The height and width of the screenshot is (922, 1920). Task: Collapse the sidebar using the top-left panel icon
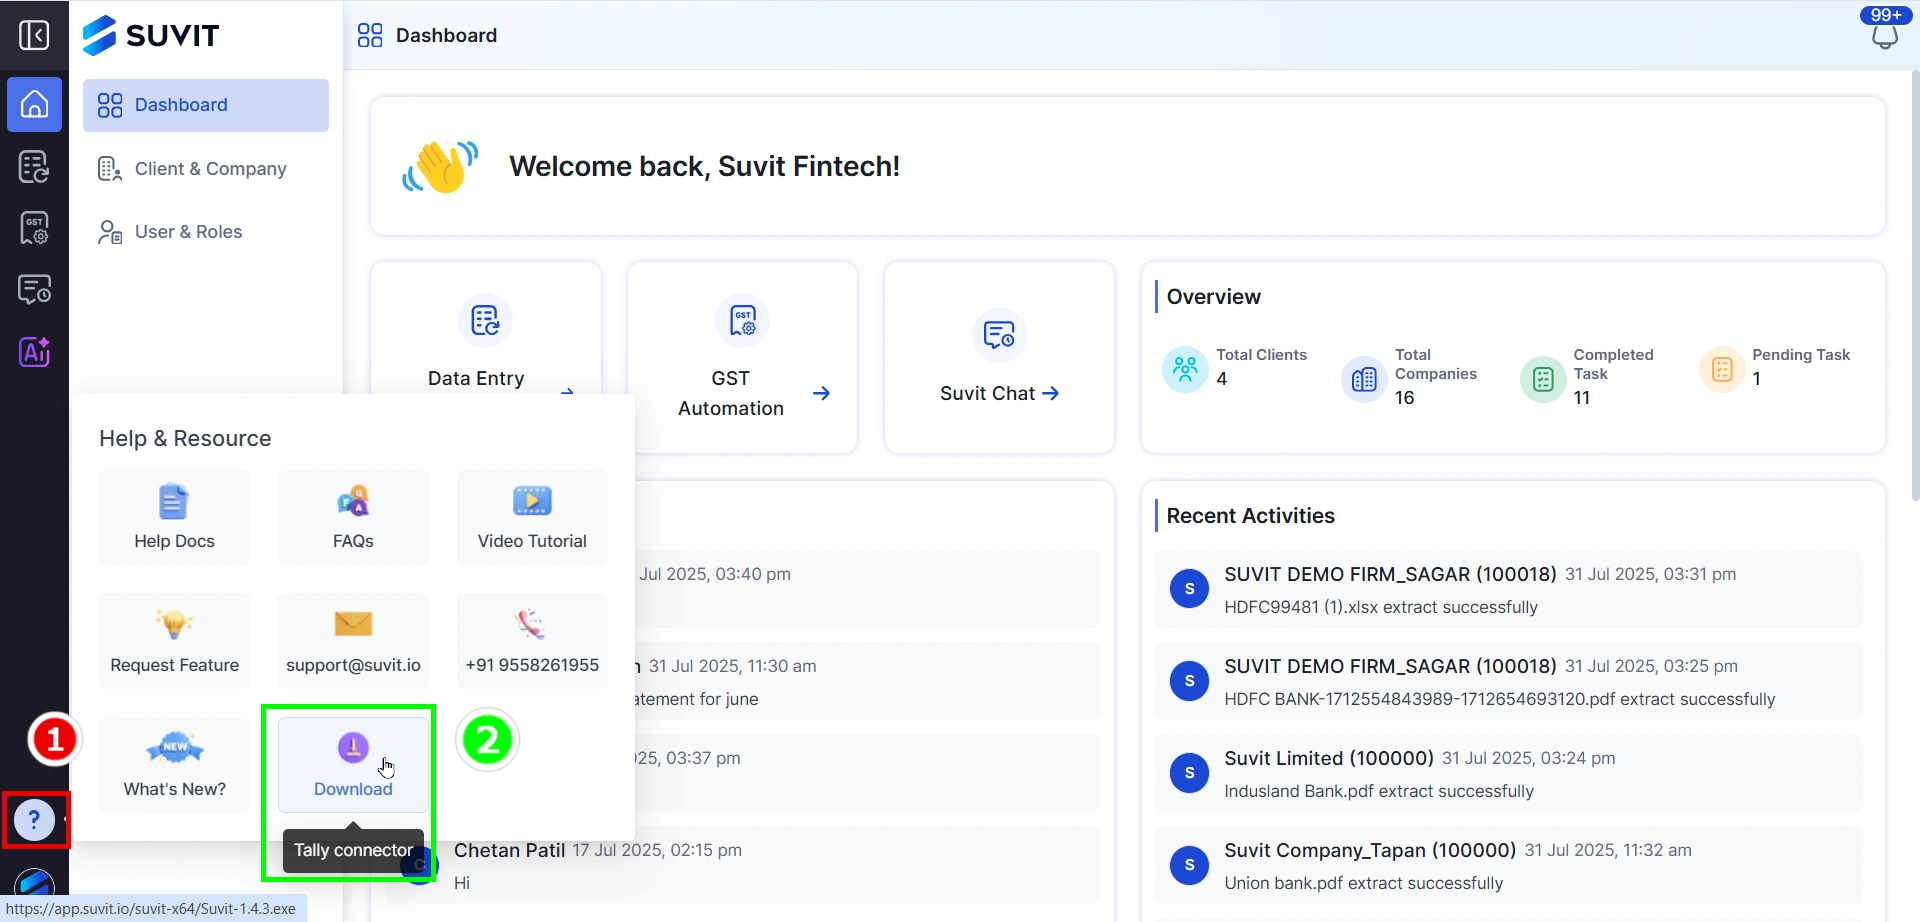click(34, 35)
